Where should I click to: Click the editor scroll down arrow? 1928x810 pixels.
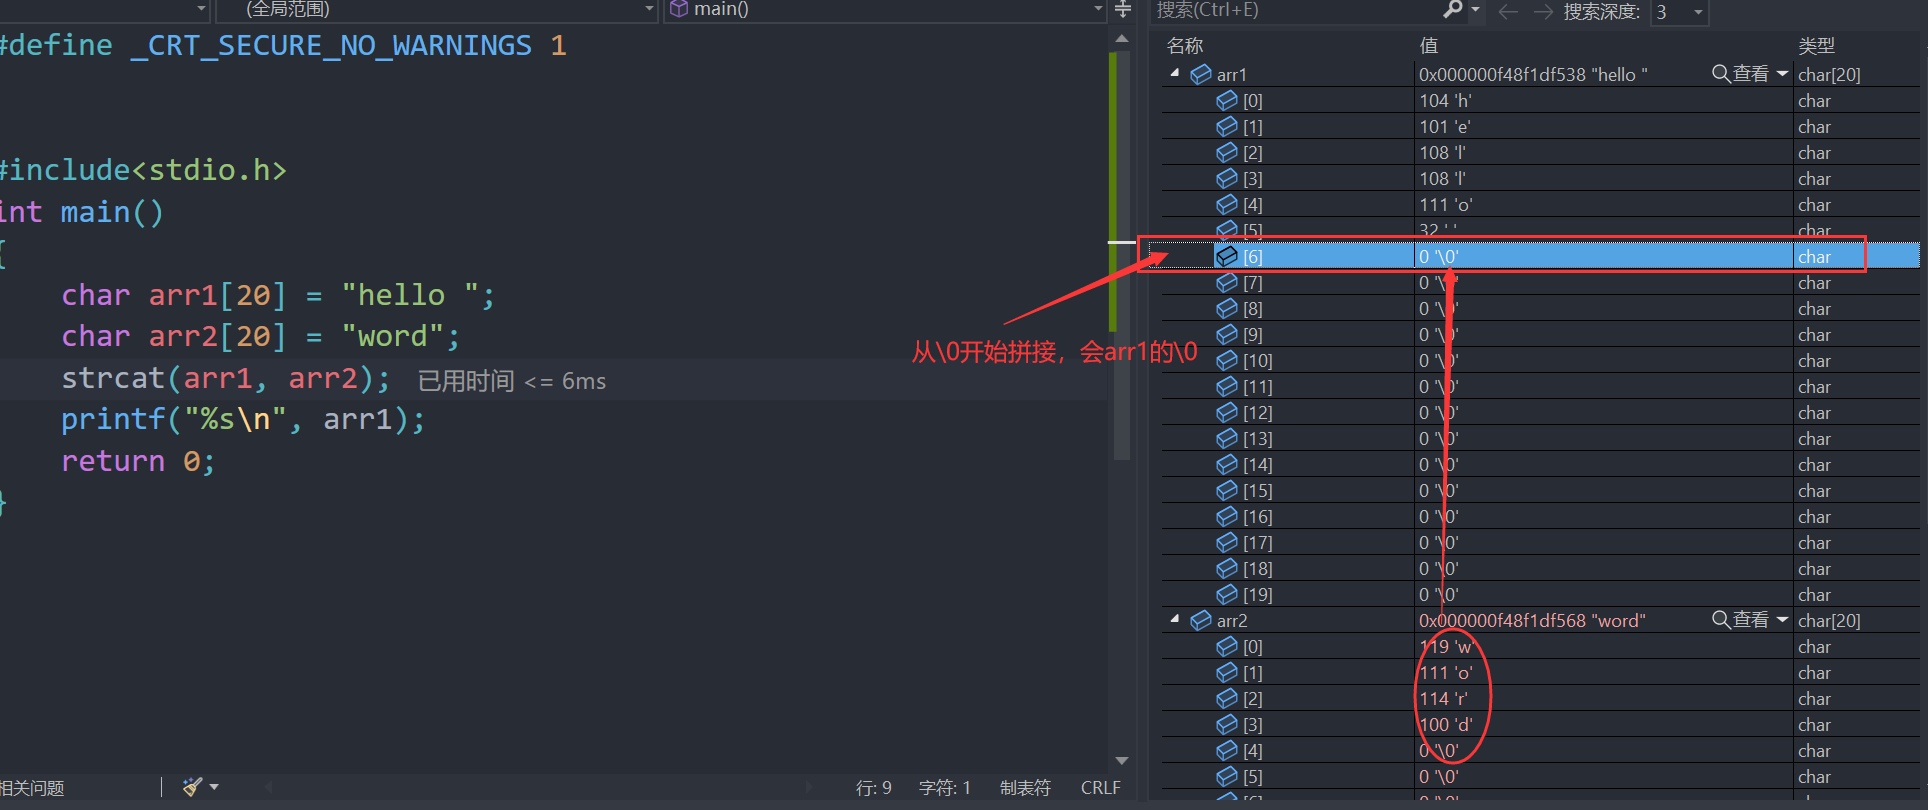(x=1121, y=761)
